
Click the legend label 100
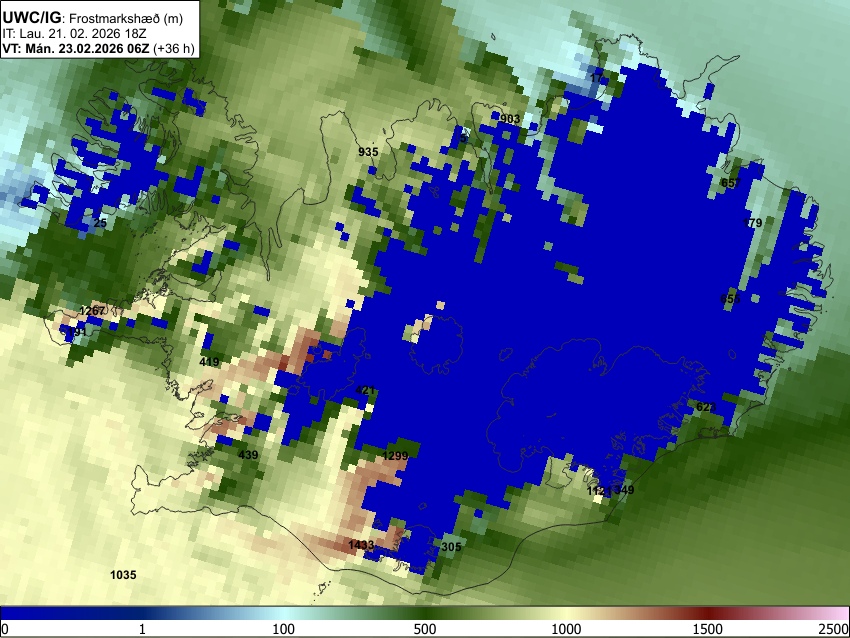click(284, 629)
